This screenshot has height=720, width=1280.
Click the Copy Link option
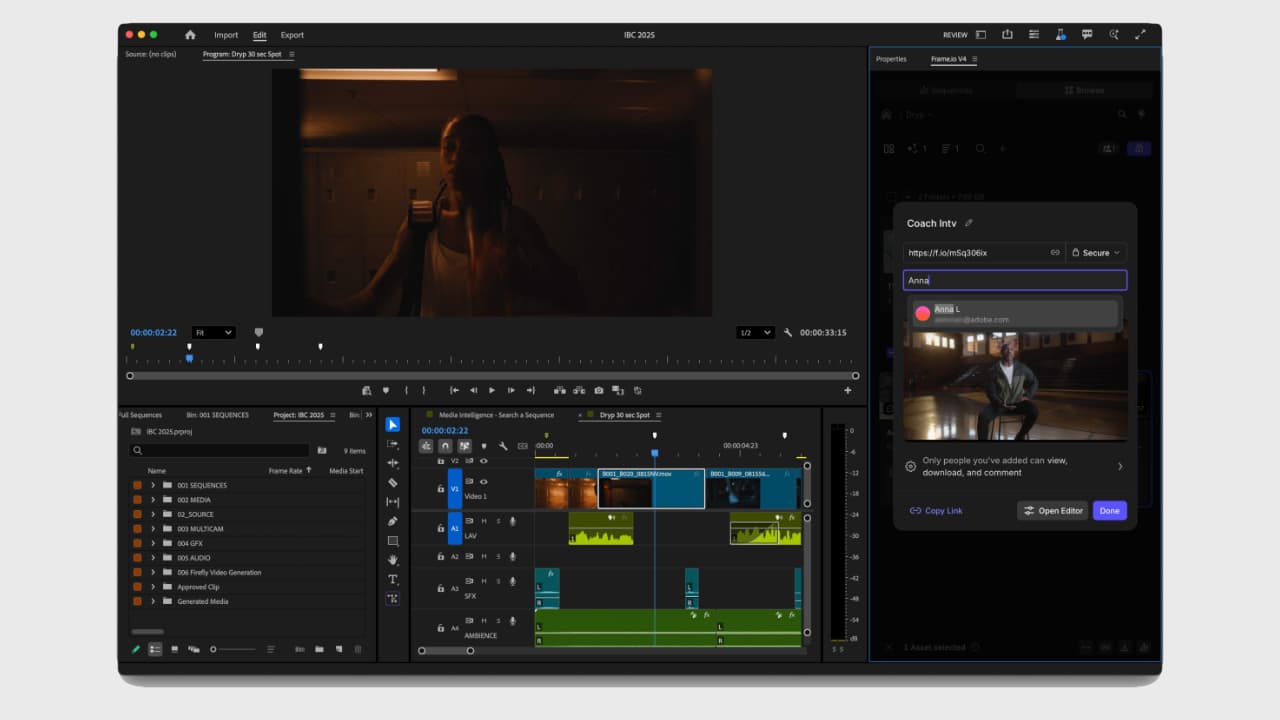[x=935, y=510]
